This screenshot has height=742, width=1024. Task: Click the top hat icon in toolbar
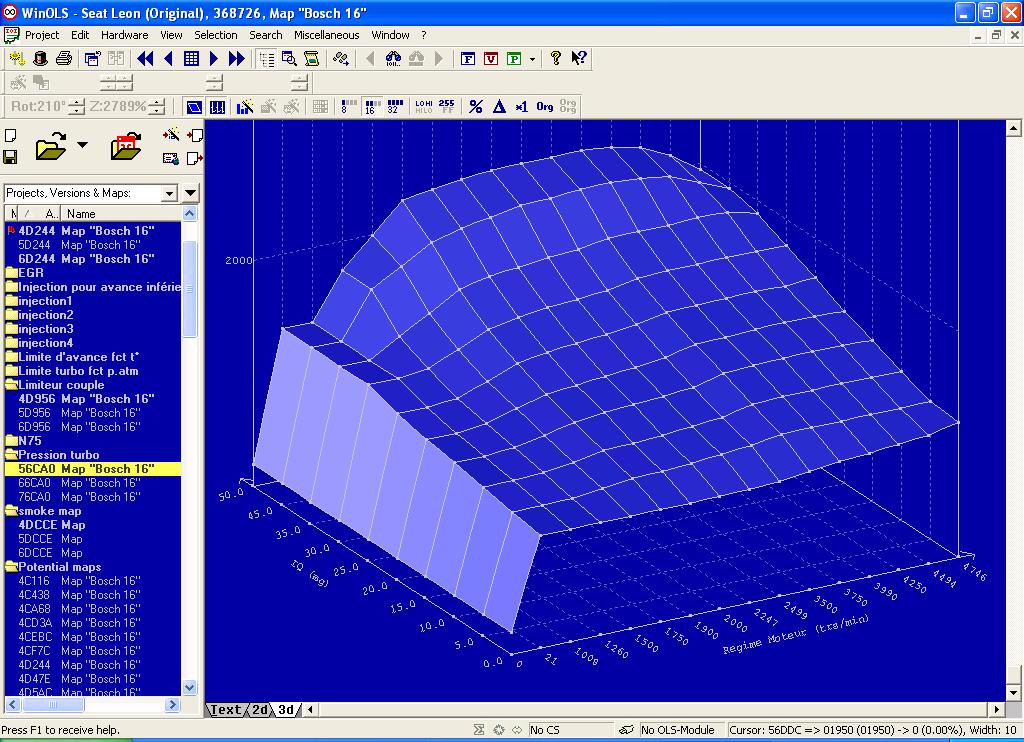40,59
